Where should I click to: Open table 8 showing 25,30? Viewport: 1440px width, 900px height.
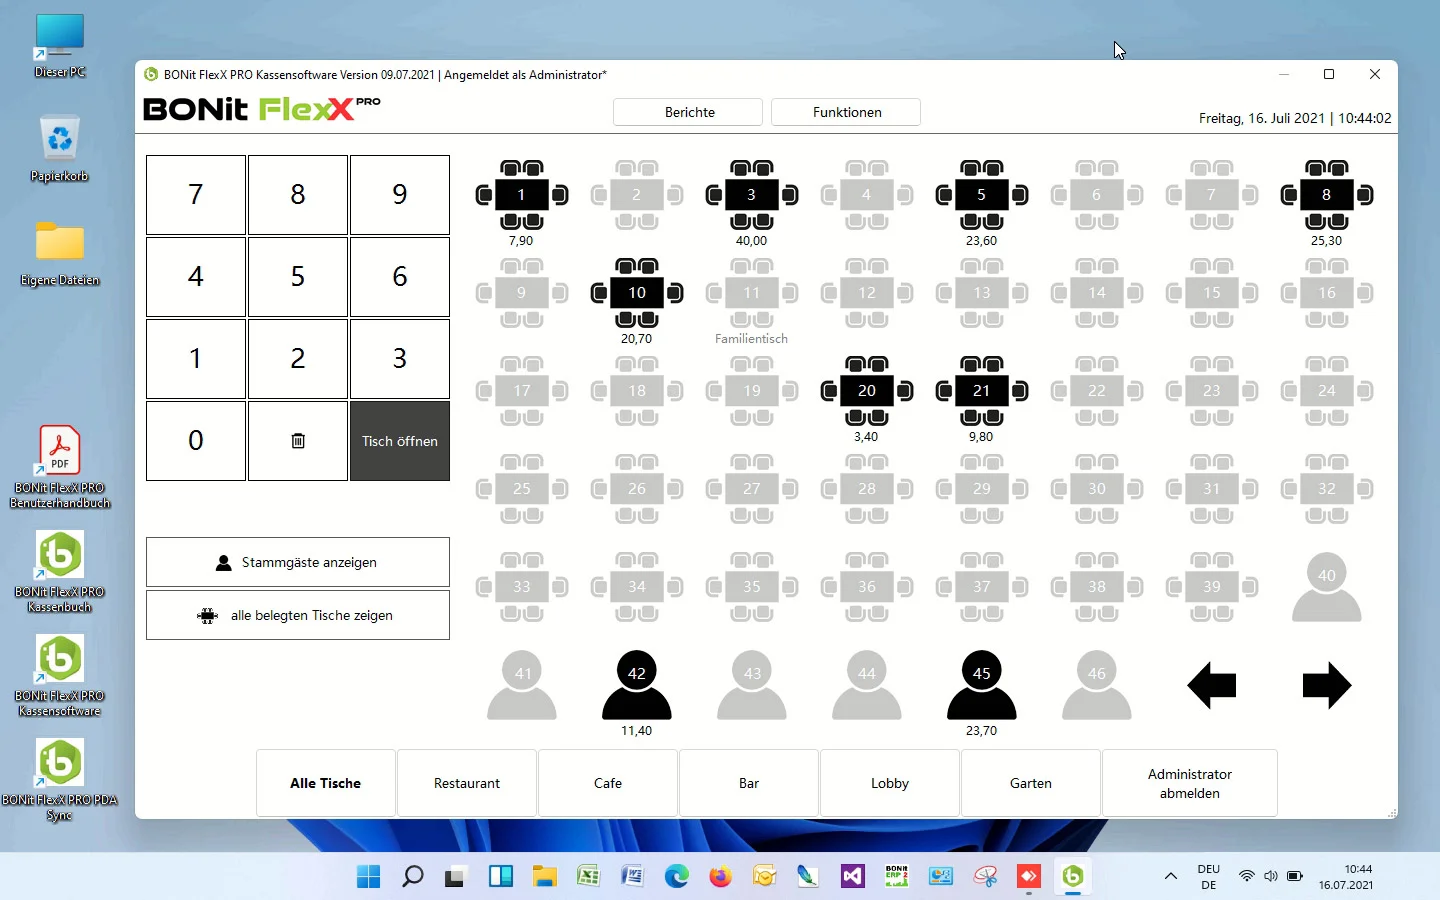(x=1326, y=195)
